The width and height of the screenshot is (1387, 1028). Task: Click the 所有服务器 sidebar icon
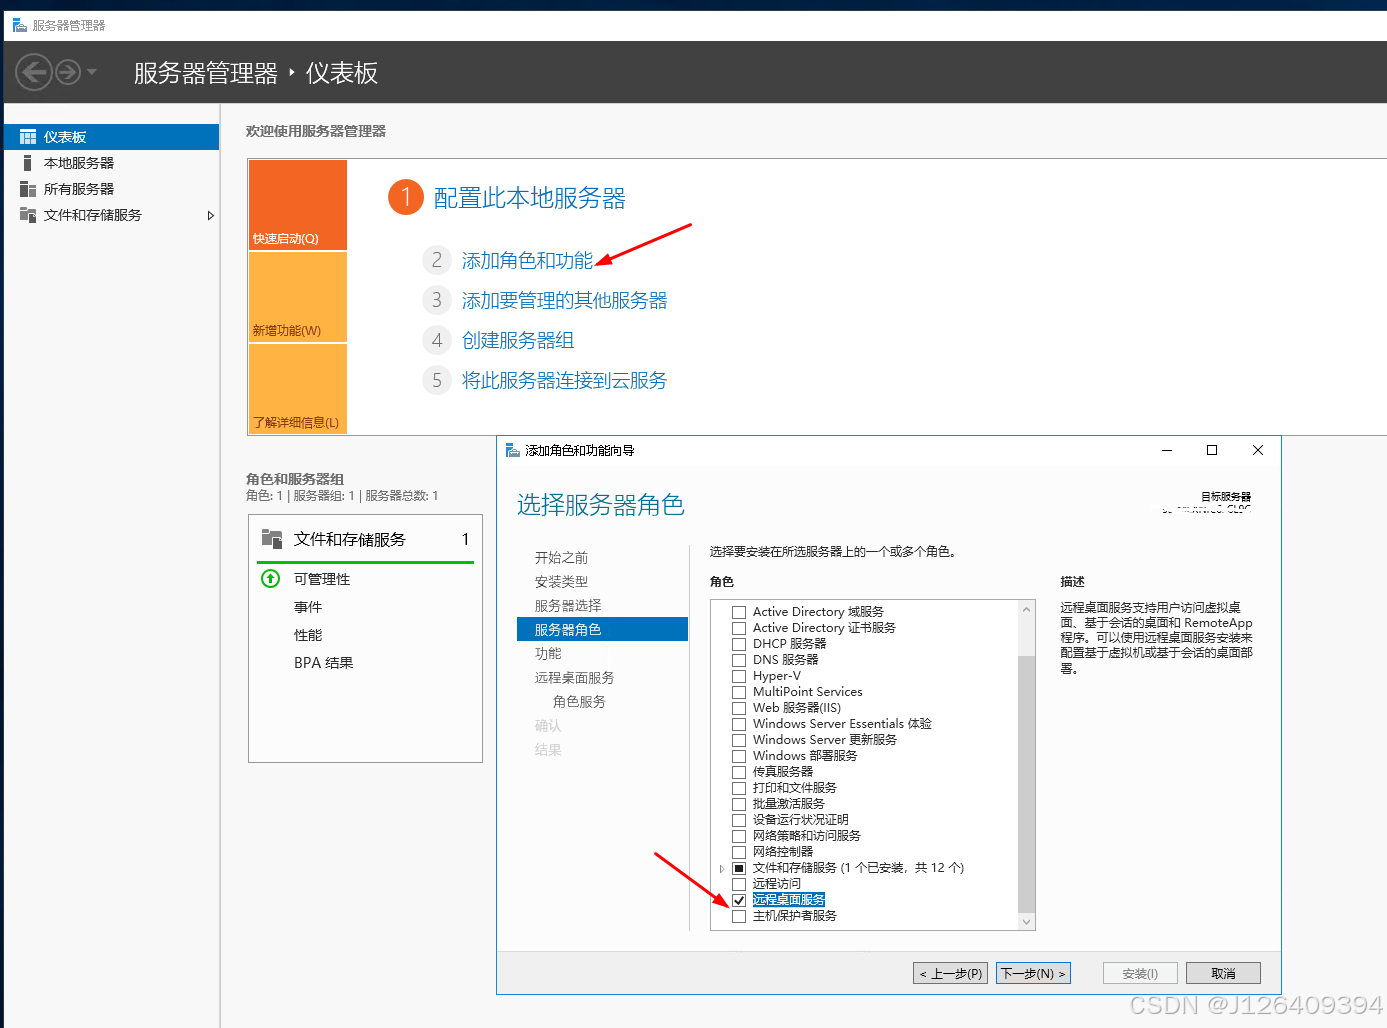[28, 189]
